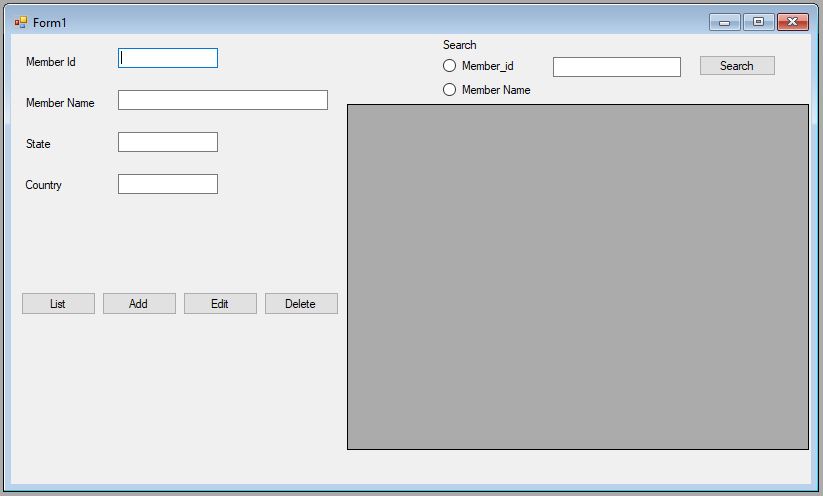Click the Form1 title bar icon
823x496 pixels.
21,23
